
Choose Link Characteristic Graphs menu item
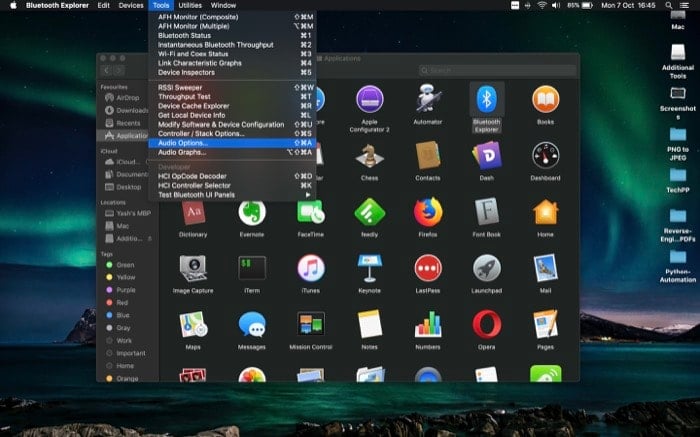tap(232, 63)
